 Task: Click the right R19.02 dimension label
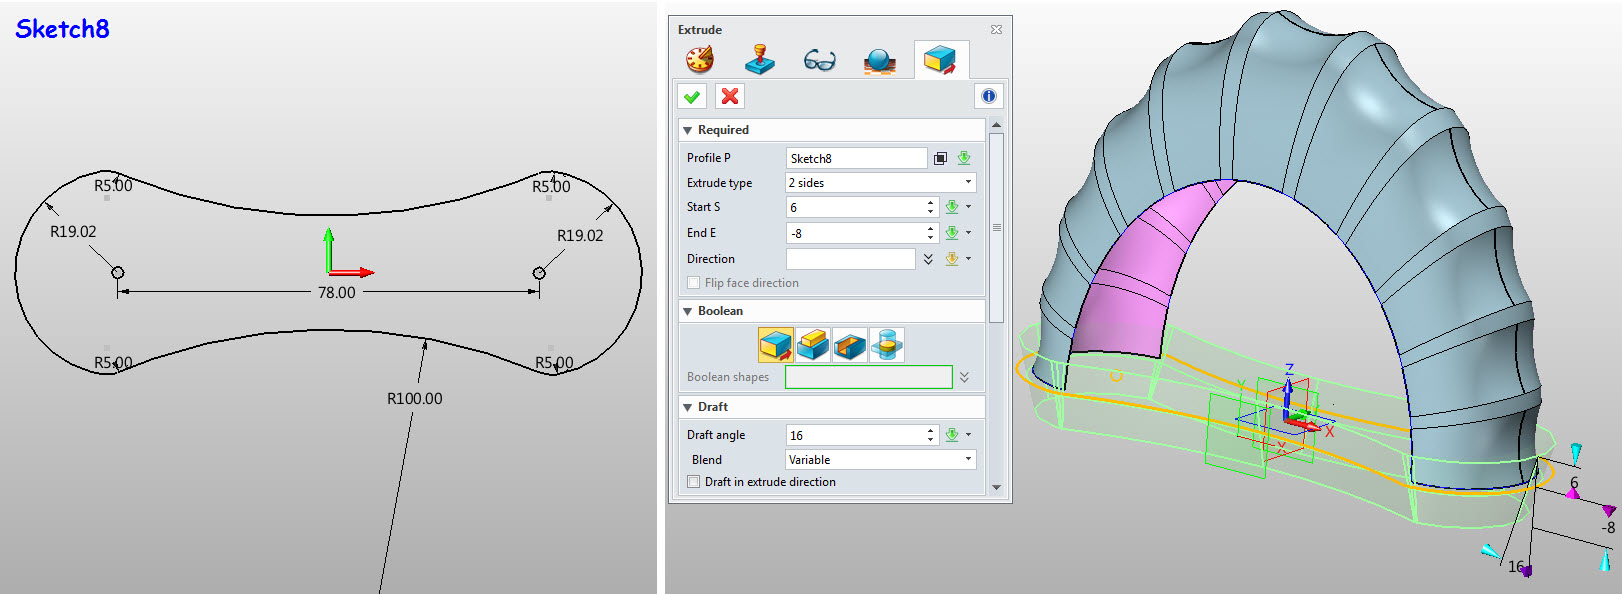[580, 236]
